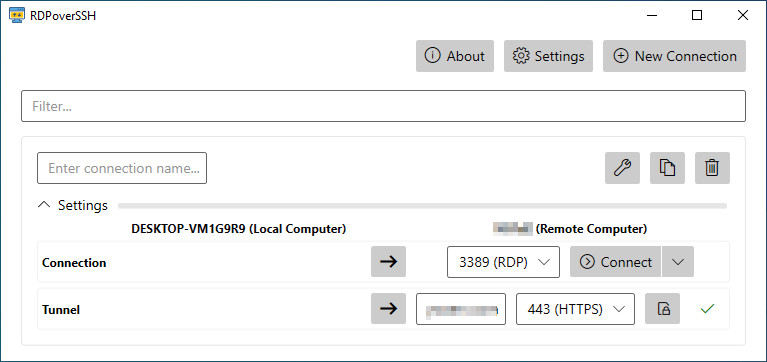This screenshot has height=362, width=767.
Task: Click the arrow button in Tunnel row
Action: point(388,309)
